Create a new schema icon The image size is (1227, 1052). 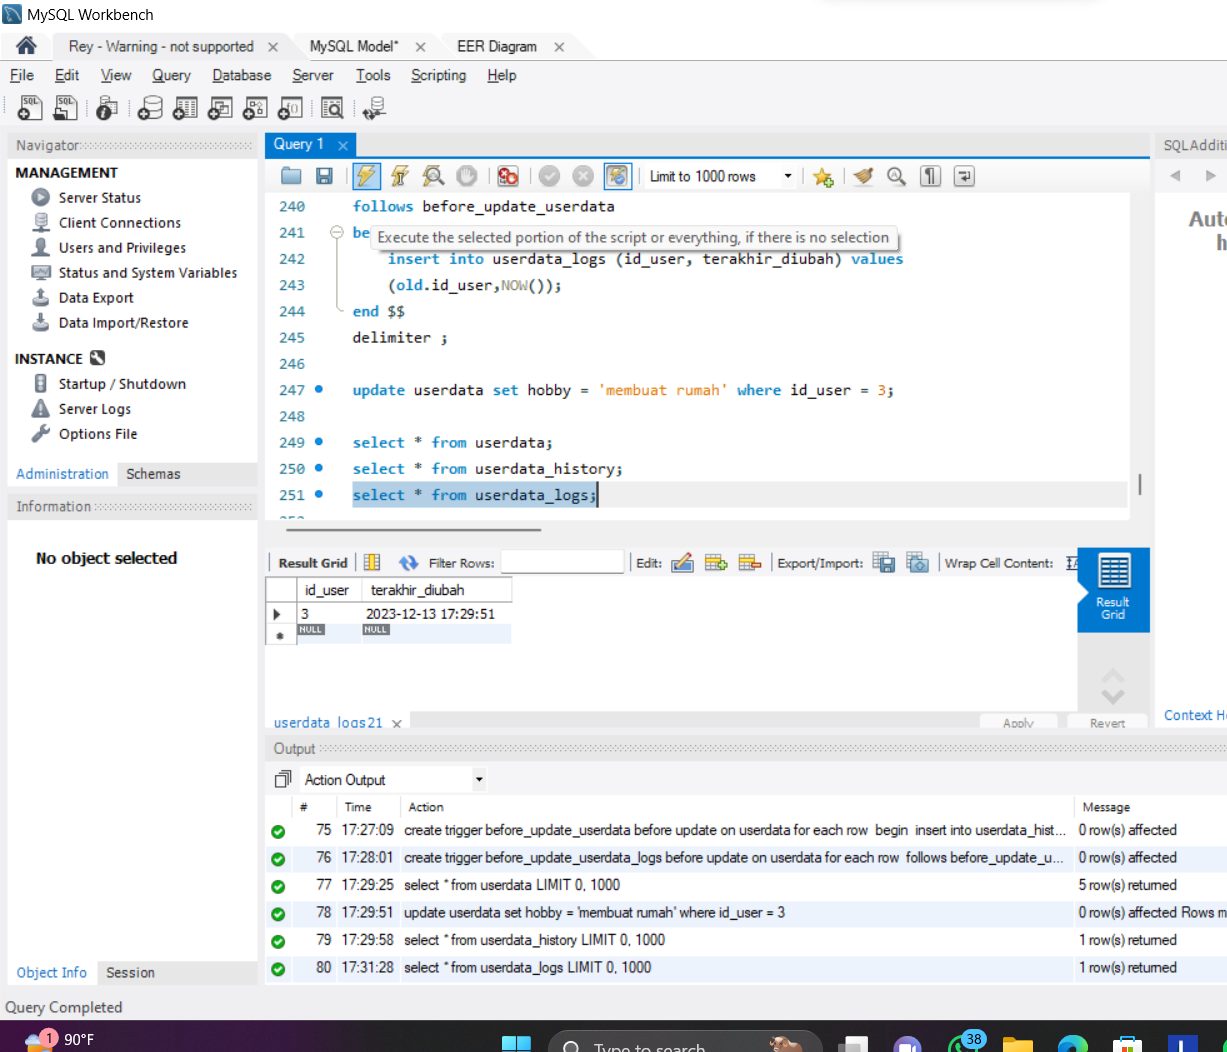click(x=150, y=108)
